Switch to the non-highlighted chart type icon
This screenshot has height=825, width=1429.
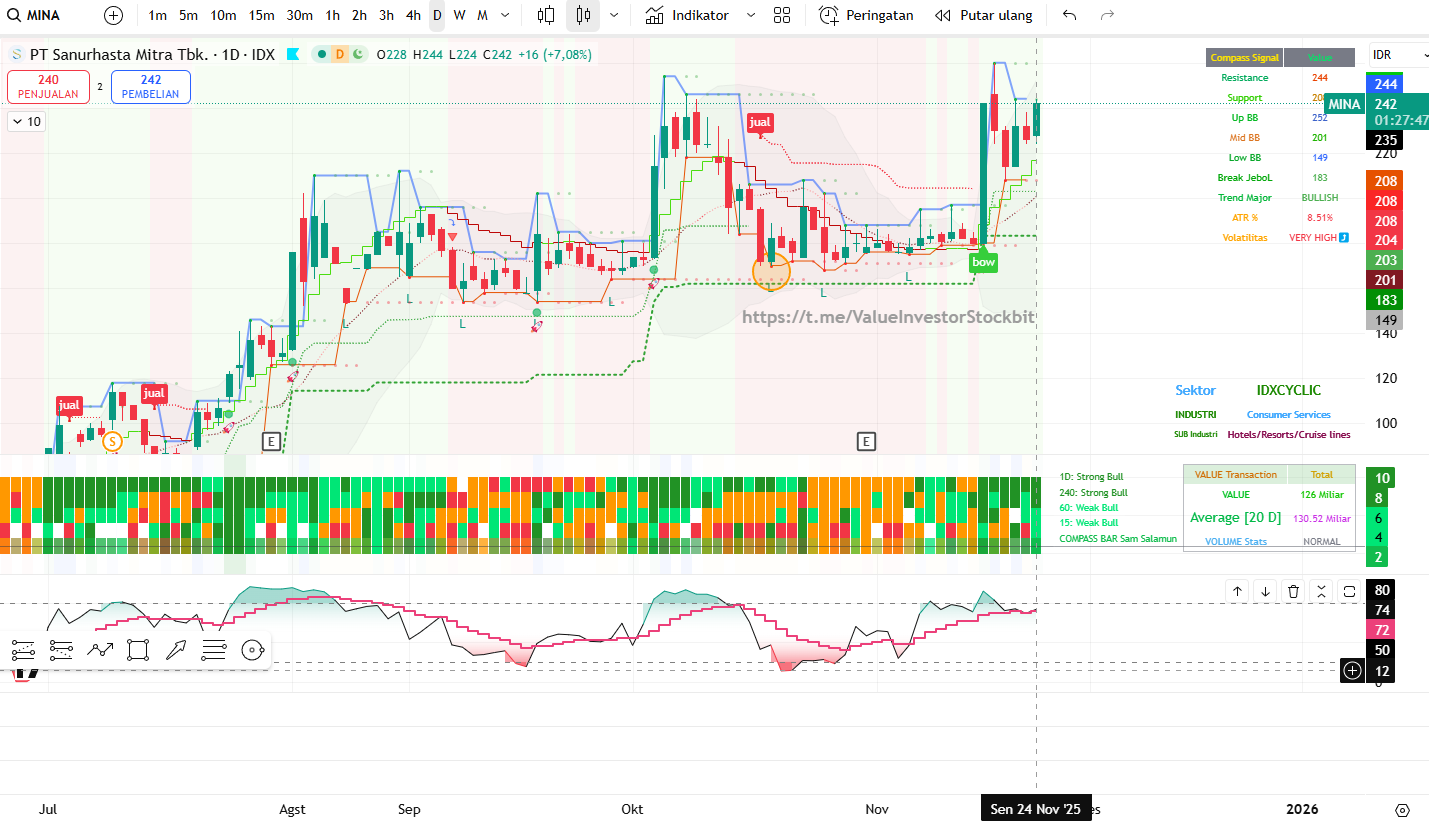pyautogui.click(x=546, y=15)
